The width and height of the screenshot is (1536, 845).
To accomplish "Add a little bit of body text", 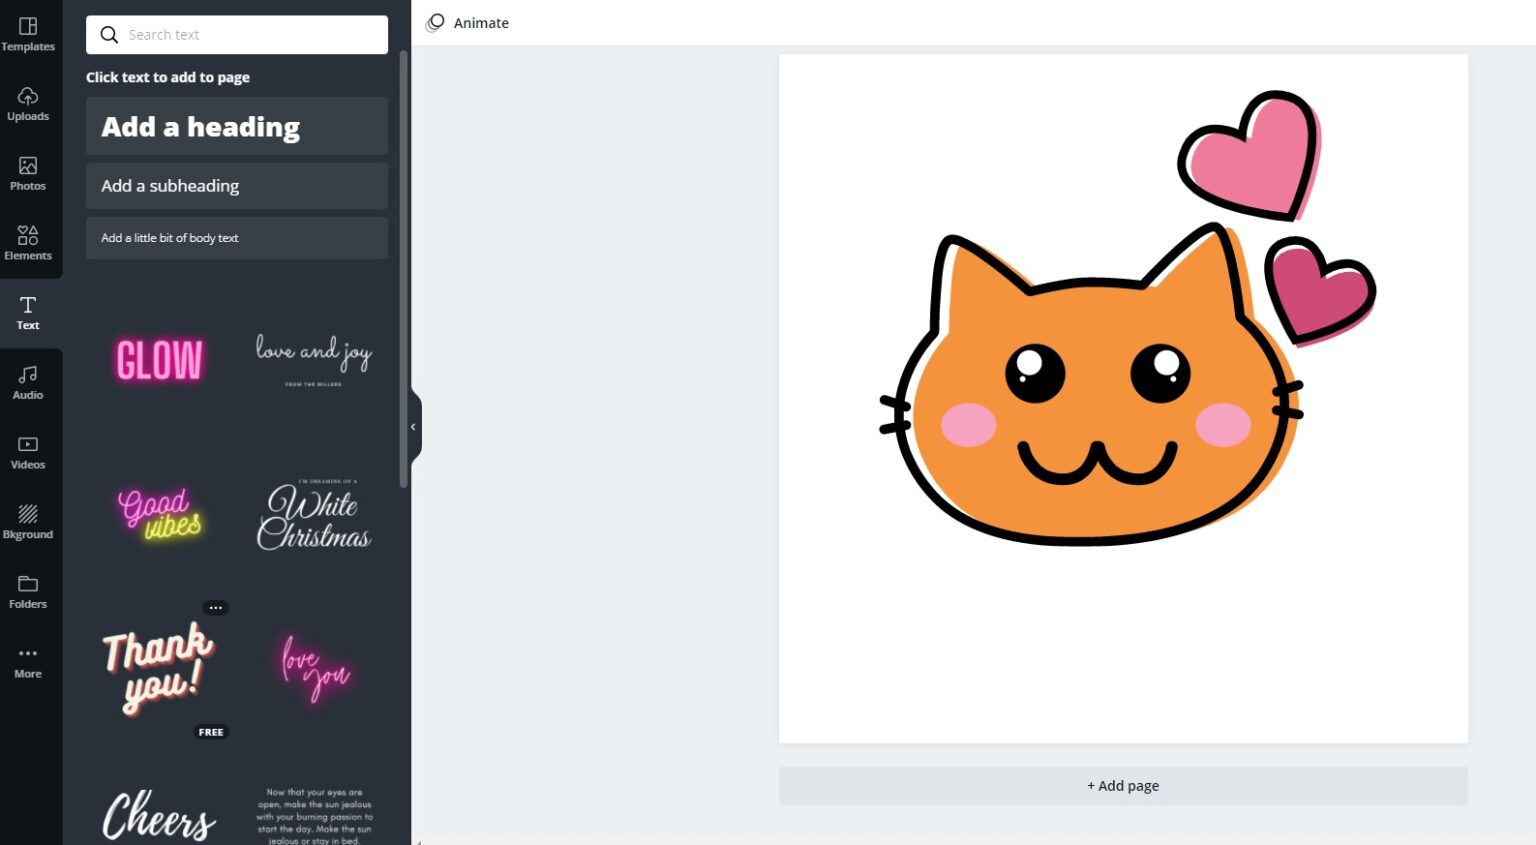I will pos(237,238).
